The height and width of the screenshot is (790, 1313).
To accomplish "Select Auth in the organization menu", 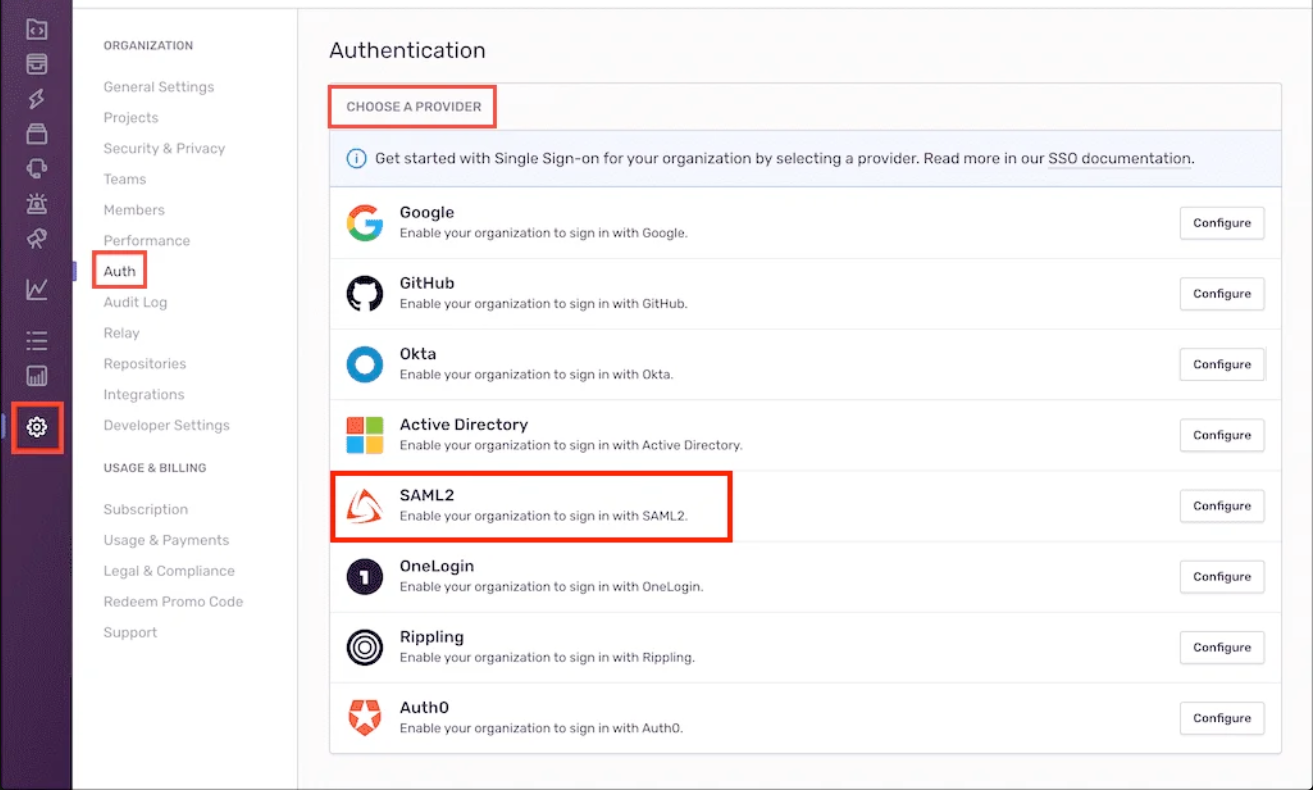I will tap(120, 271).
